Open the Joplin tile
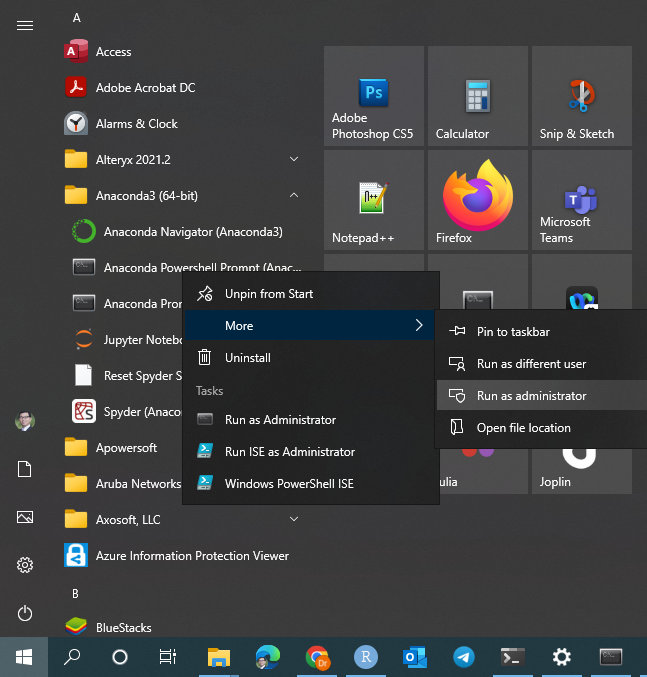This screenshot has height=677, width=647. (582, 471)
